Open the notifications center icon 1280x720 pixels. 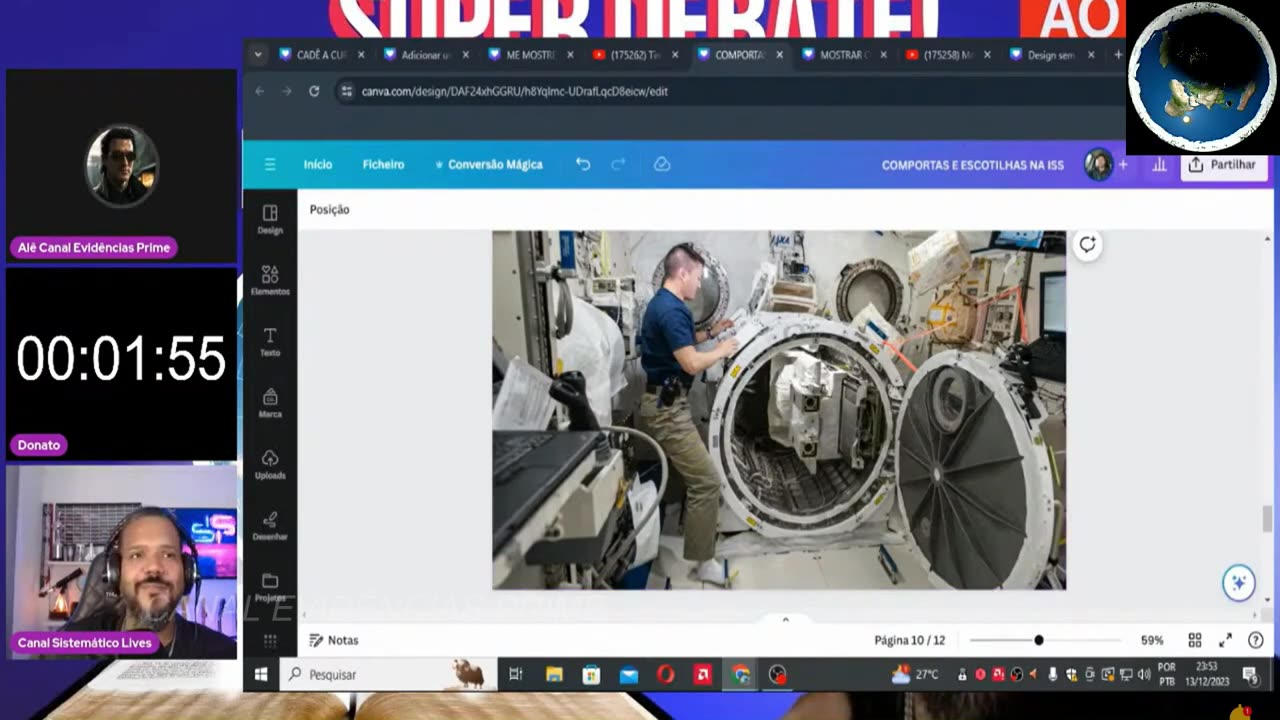pyautogui.click(x=1250, y=675)
